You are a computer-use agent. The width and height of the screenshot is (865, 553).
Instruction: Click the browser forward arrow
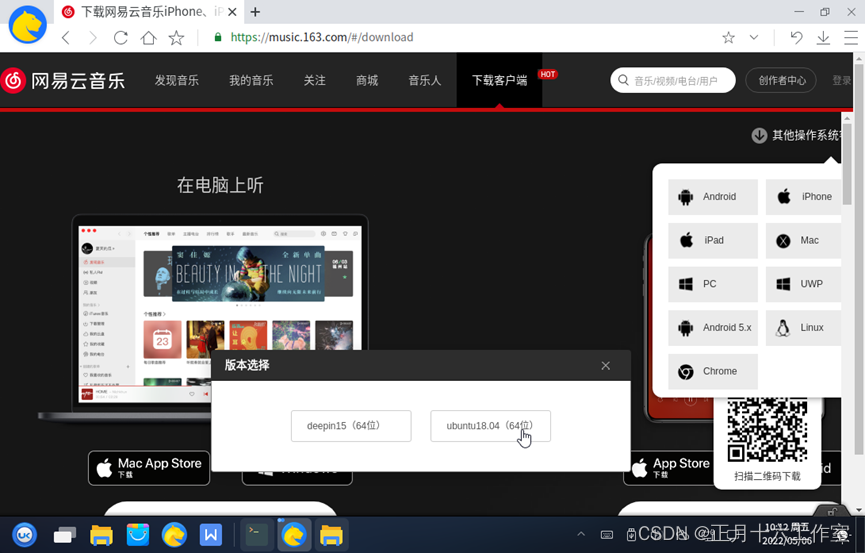coord(93,38)
